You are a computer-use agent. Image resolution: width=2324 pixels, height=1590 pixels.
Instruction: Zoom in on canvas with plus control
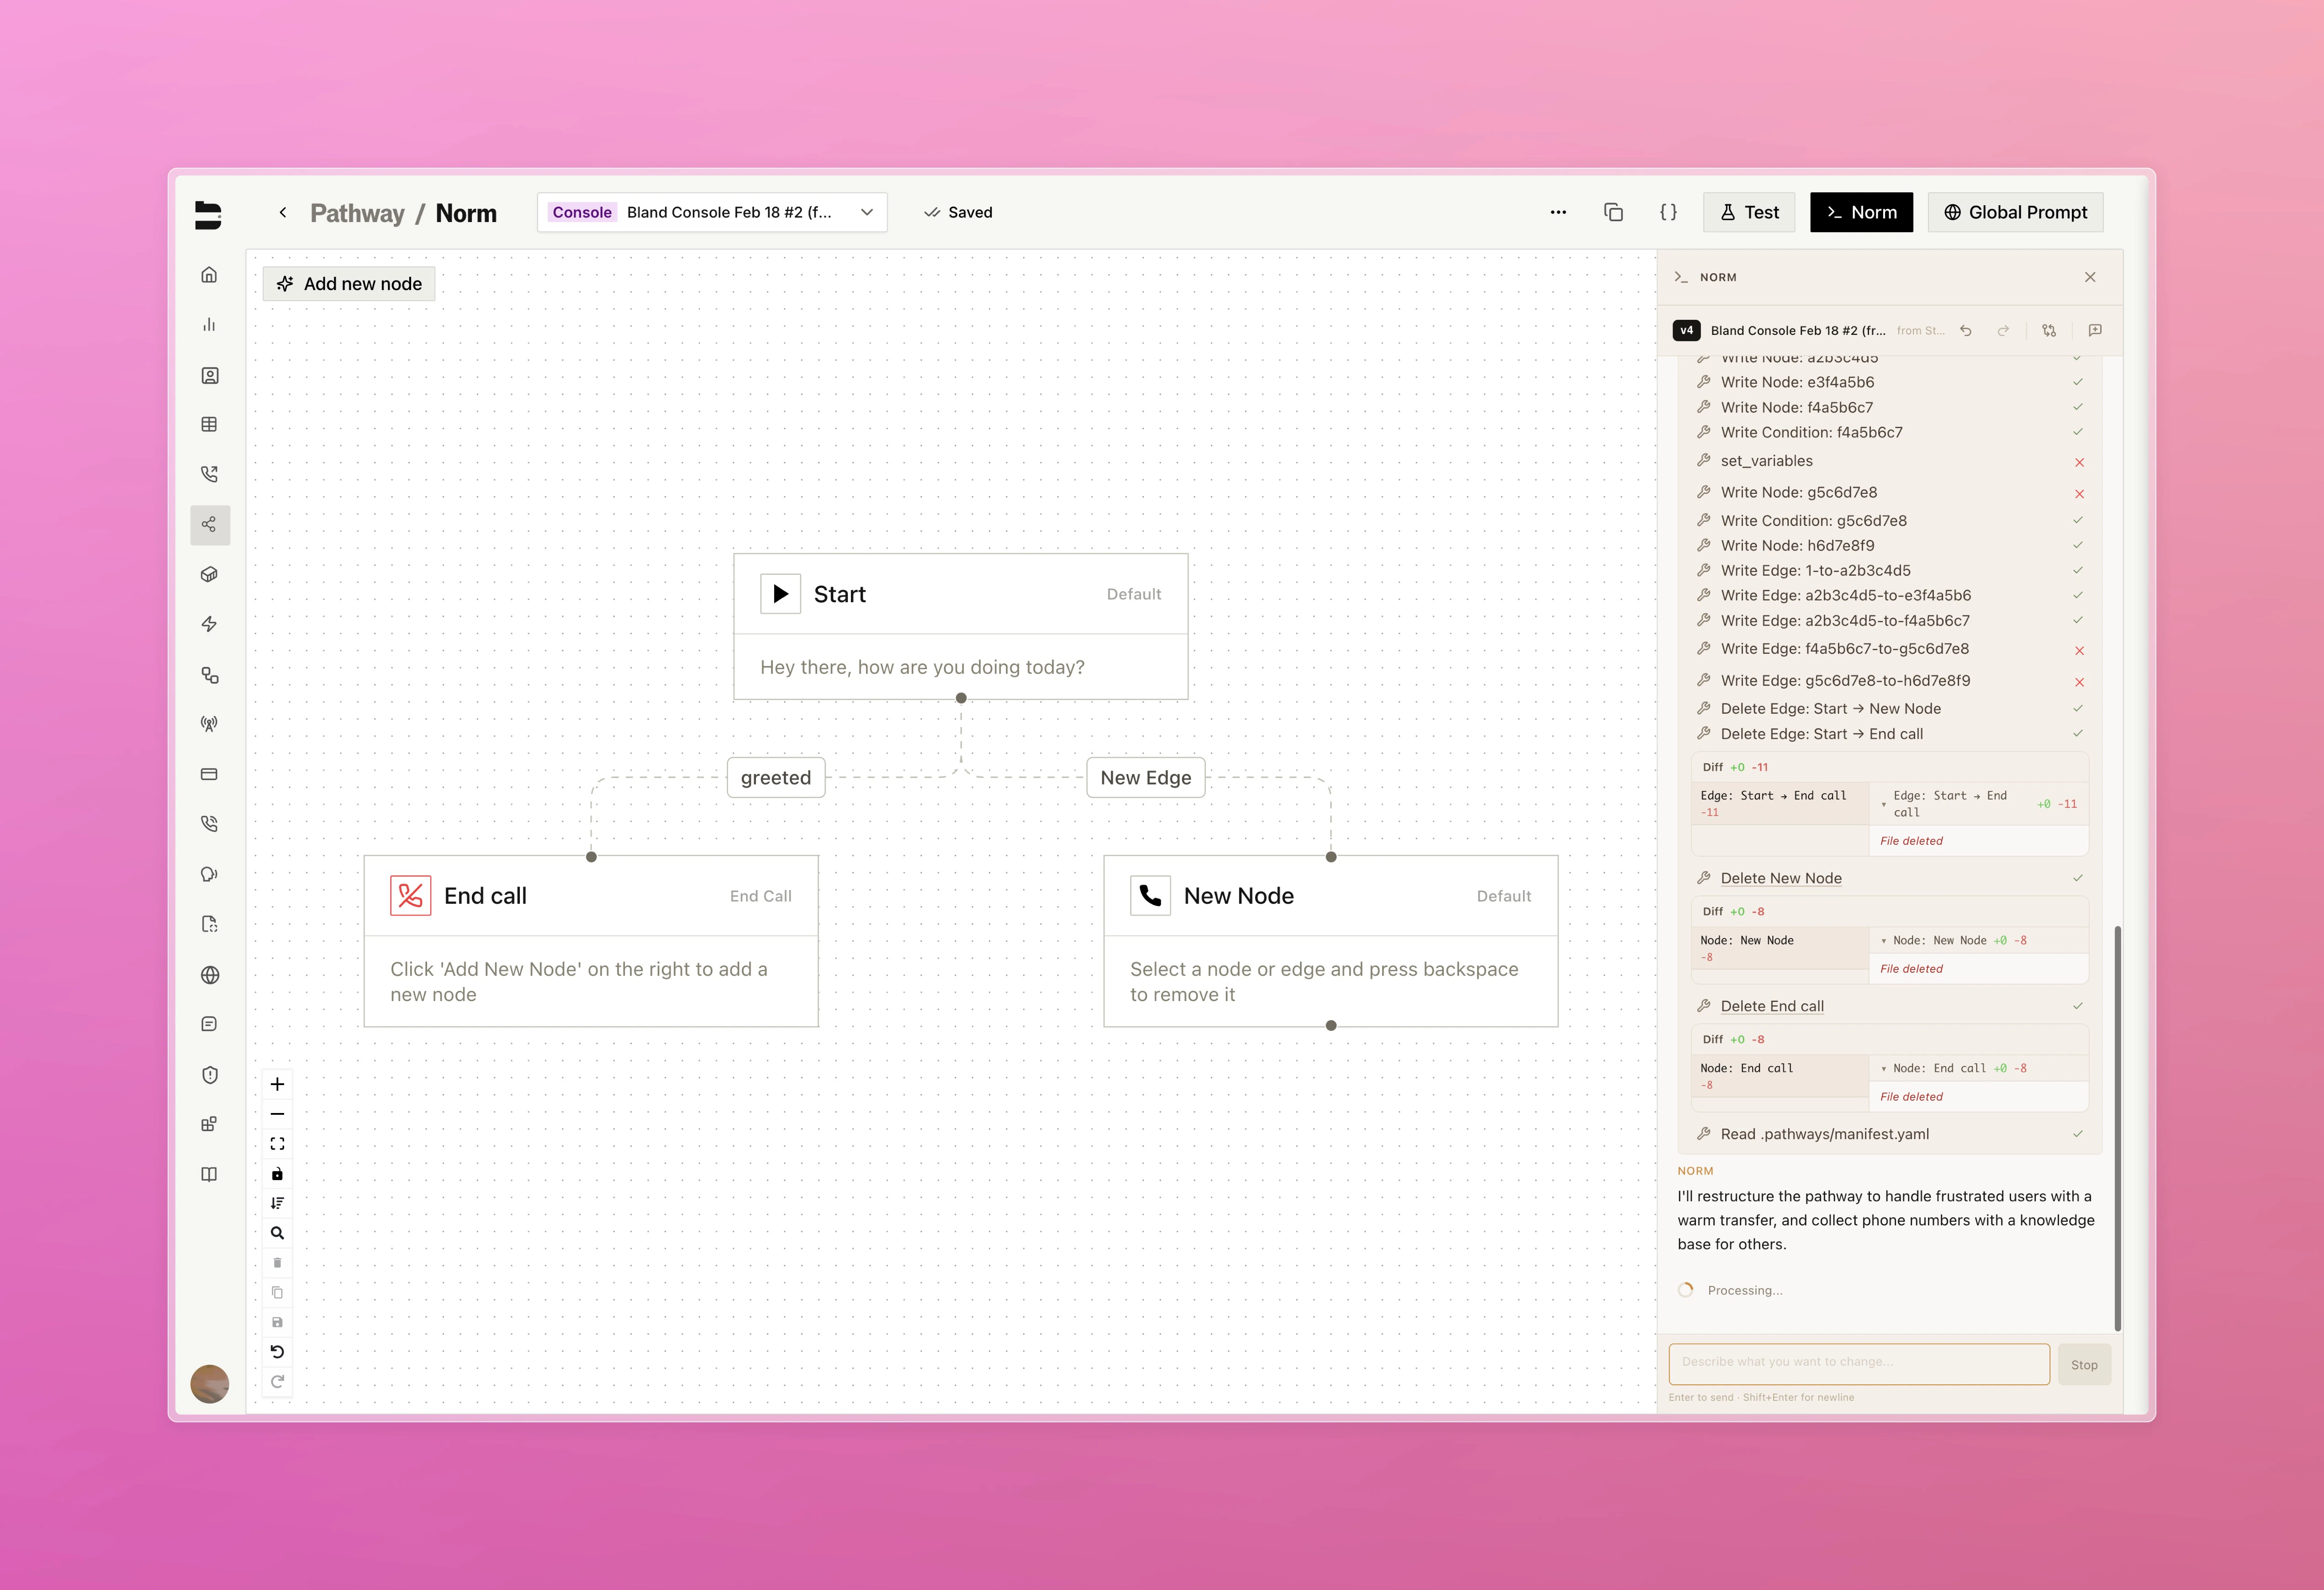point(277,1084)
